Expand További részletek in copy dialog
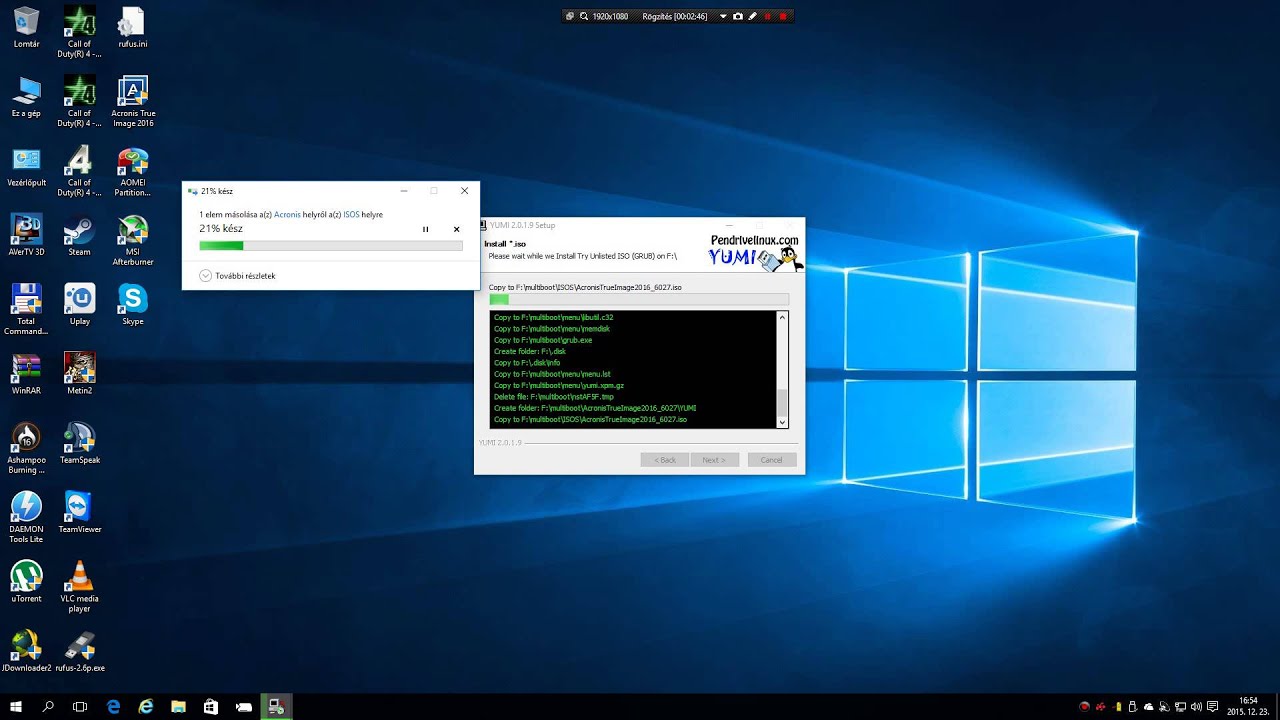Viewport: 1280px width, 720px height. point(237,275)
